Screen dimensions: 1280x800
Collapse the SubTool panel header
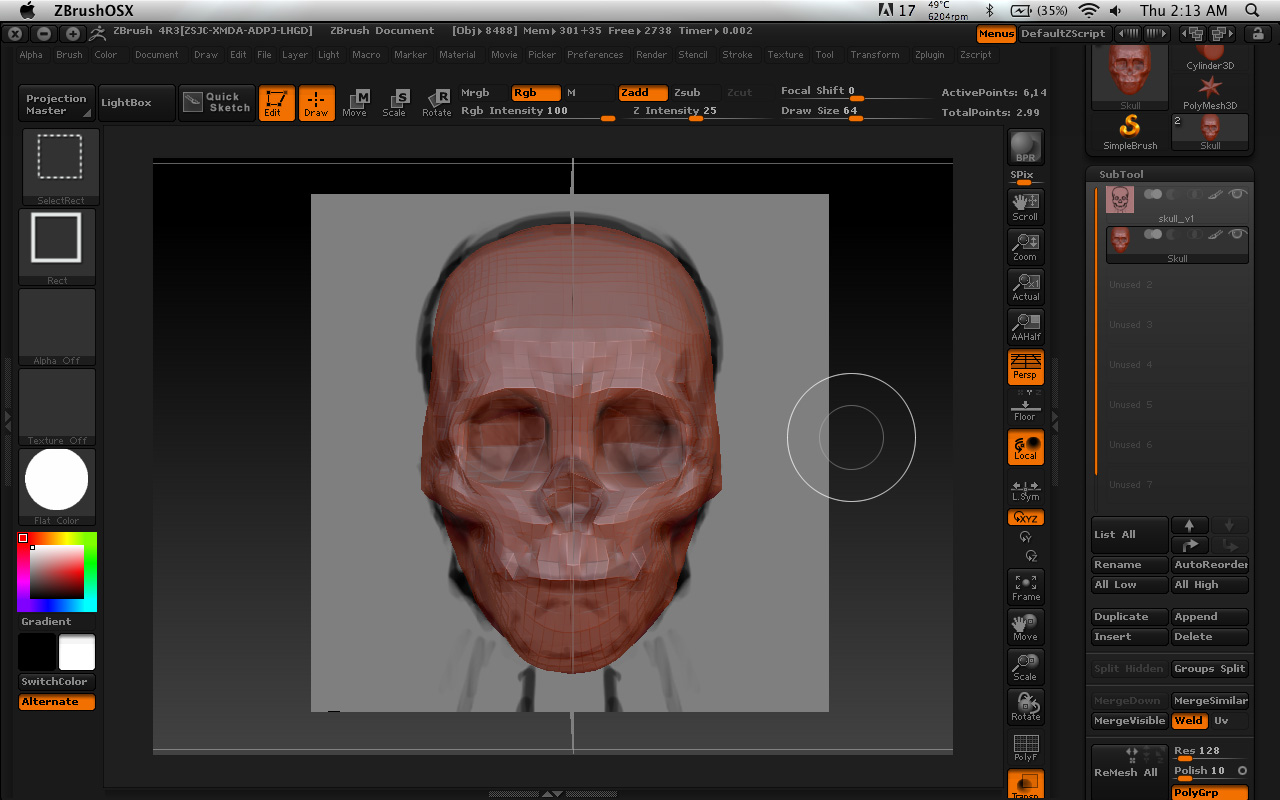click(x=1120, y=174)
